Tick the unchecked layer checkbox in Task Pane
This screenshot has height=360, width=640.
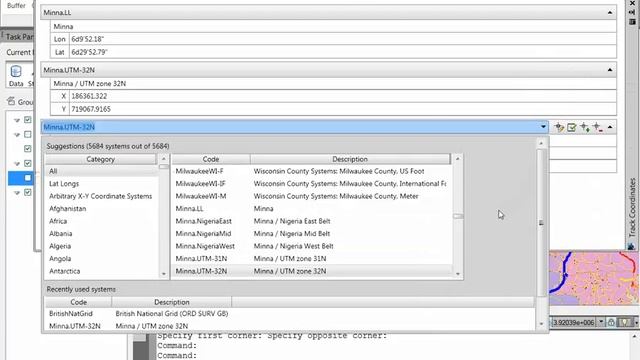(28, 134)
